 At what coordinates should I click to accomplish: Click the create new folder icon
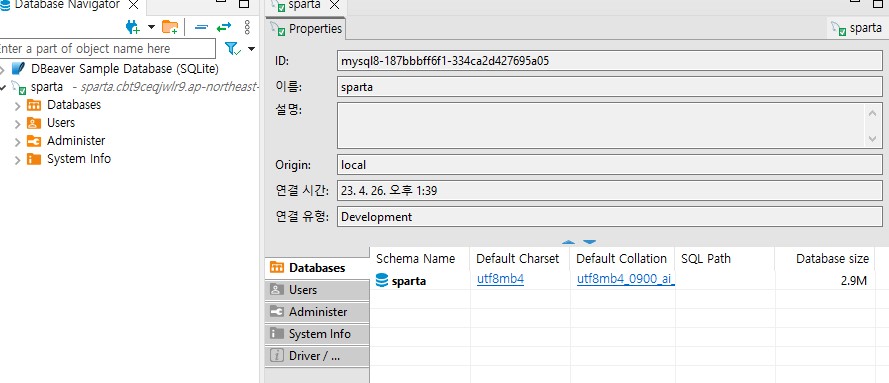(x=170, y=27)
